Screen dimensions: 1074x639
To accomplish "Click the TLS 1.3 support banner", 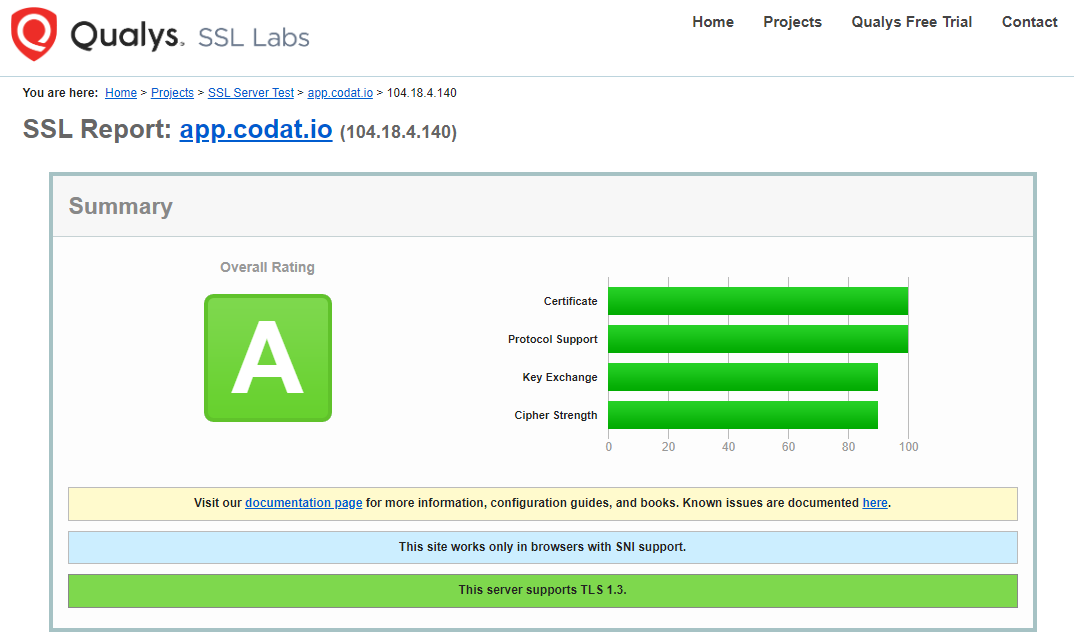I will [542, 590].
